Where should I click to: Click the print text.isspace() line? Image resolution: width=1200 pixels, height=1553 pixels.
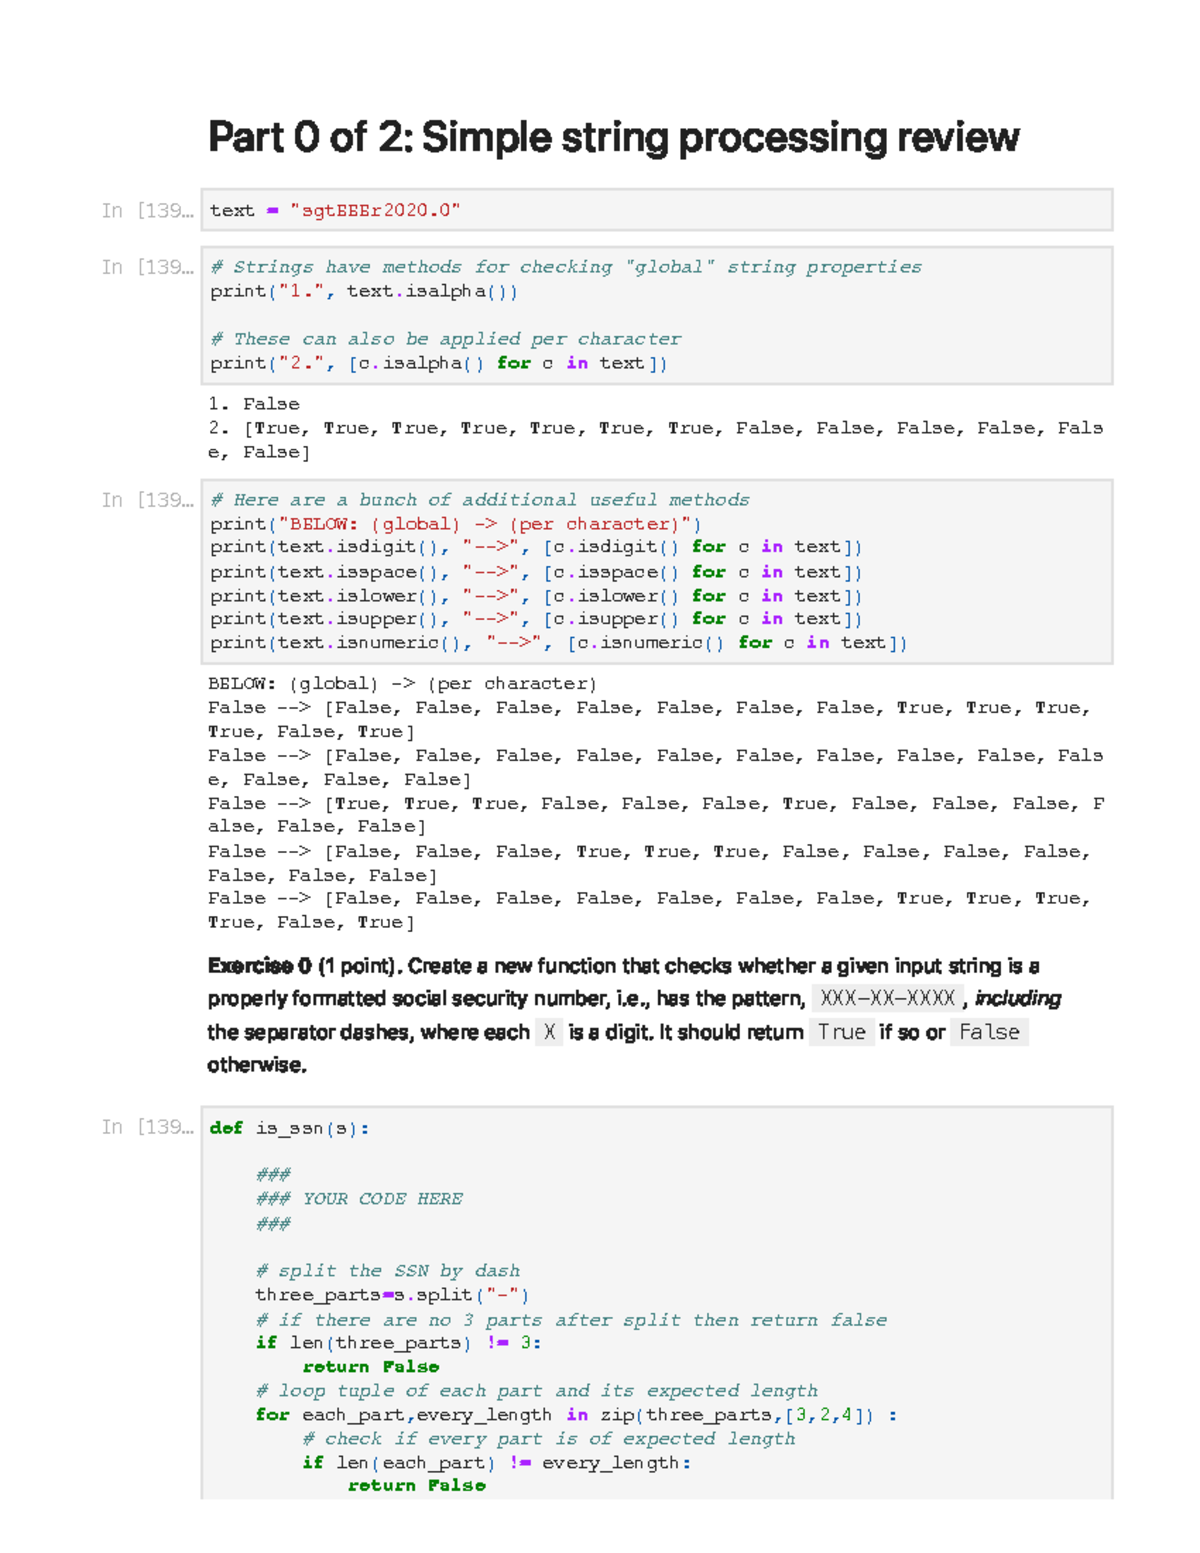click(x=535, y=572)
